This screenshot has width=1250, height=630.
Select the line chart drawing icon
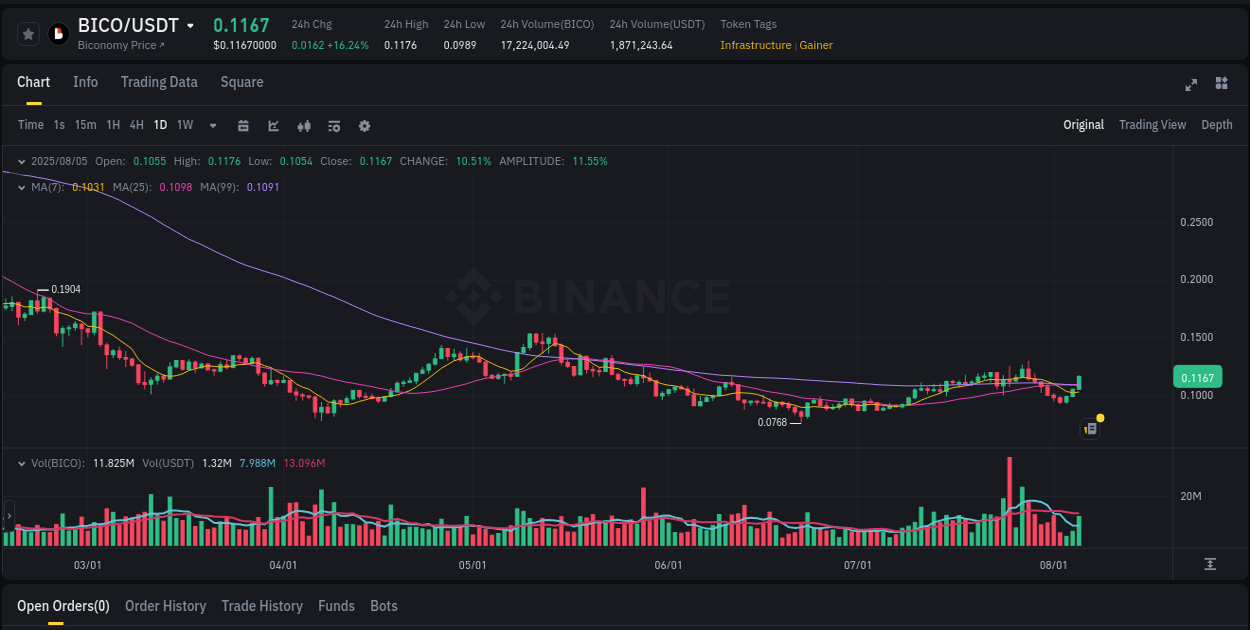(x=273, y=126)
